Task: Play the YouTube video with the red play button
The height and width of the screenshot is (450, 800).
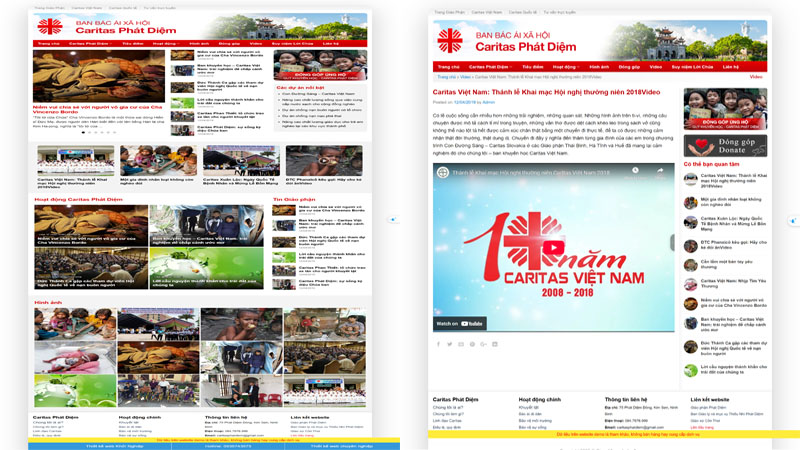Action: [554, 248]
